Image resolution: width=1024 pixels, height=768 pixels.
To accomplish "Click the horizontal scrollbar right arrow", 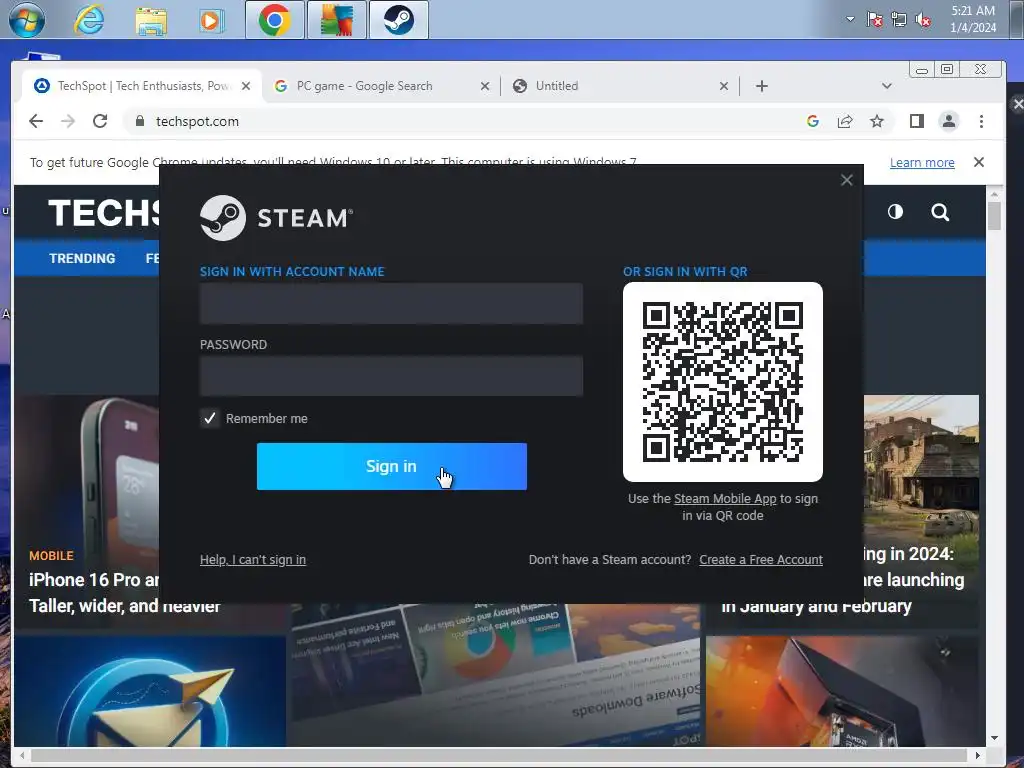I will [978, 756].
